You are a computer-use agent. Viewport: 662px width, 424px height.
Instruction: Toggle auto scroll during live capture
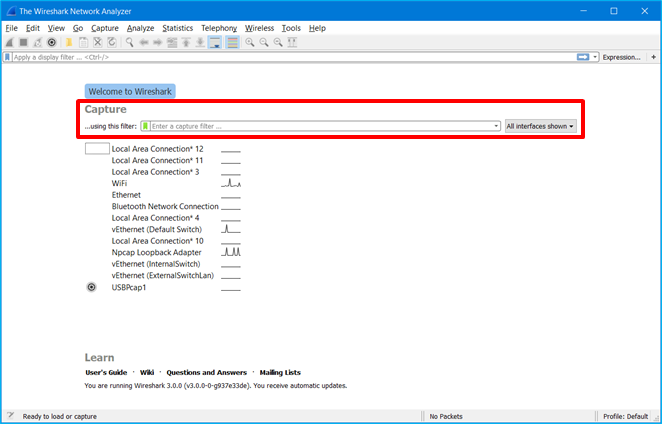215,42
